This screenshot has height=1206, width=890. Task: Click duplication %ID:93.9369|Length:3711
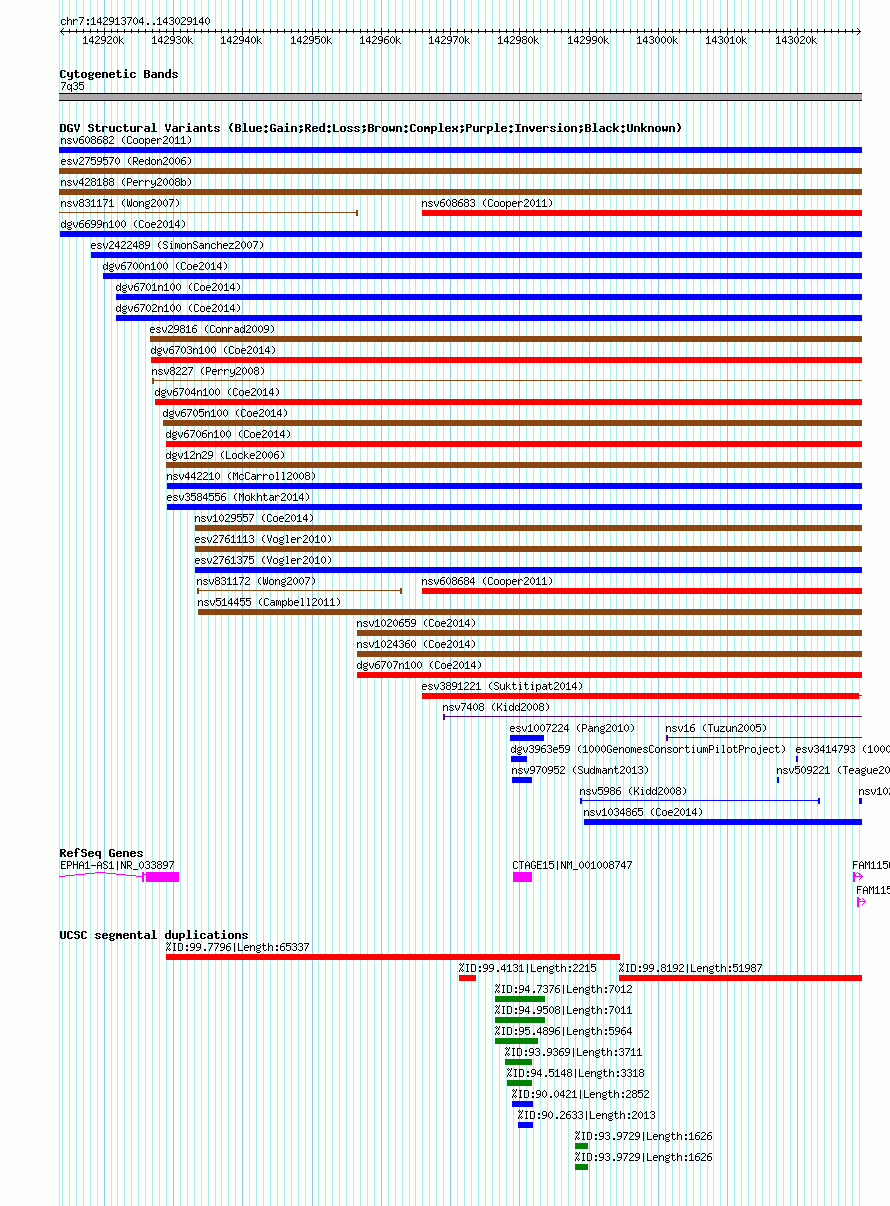point(574,1052)
